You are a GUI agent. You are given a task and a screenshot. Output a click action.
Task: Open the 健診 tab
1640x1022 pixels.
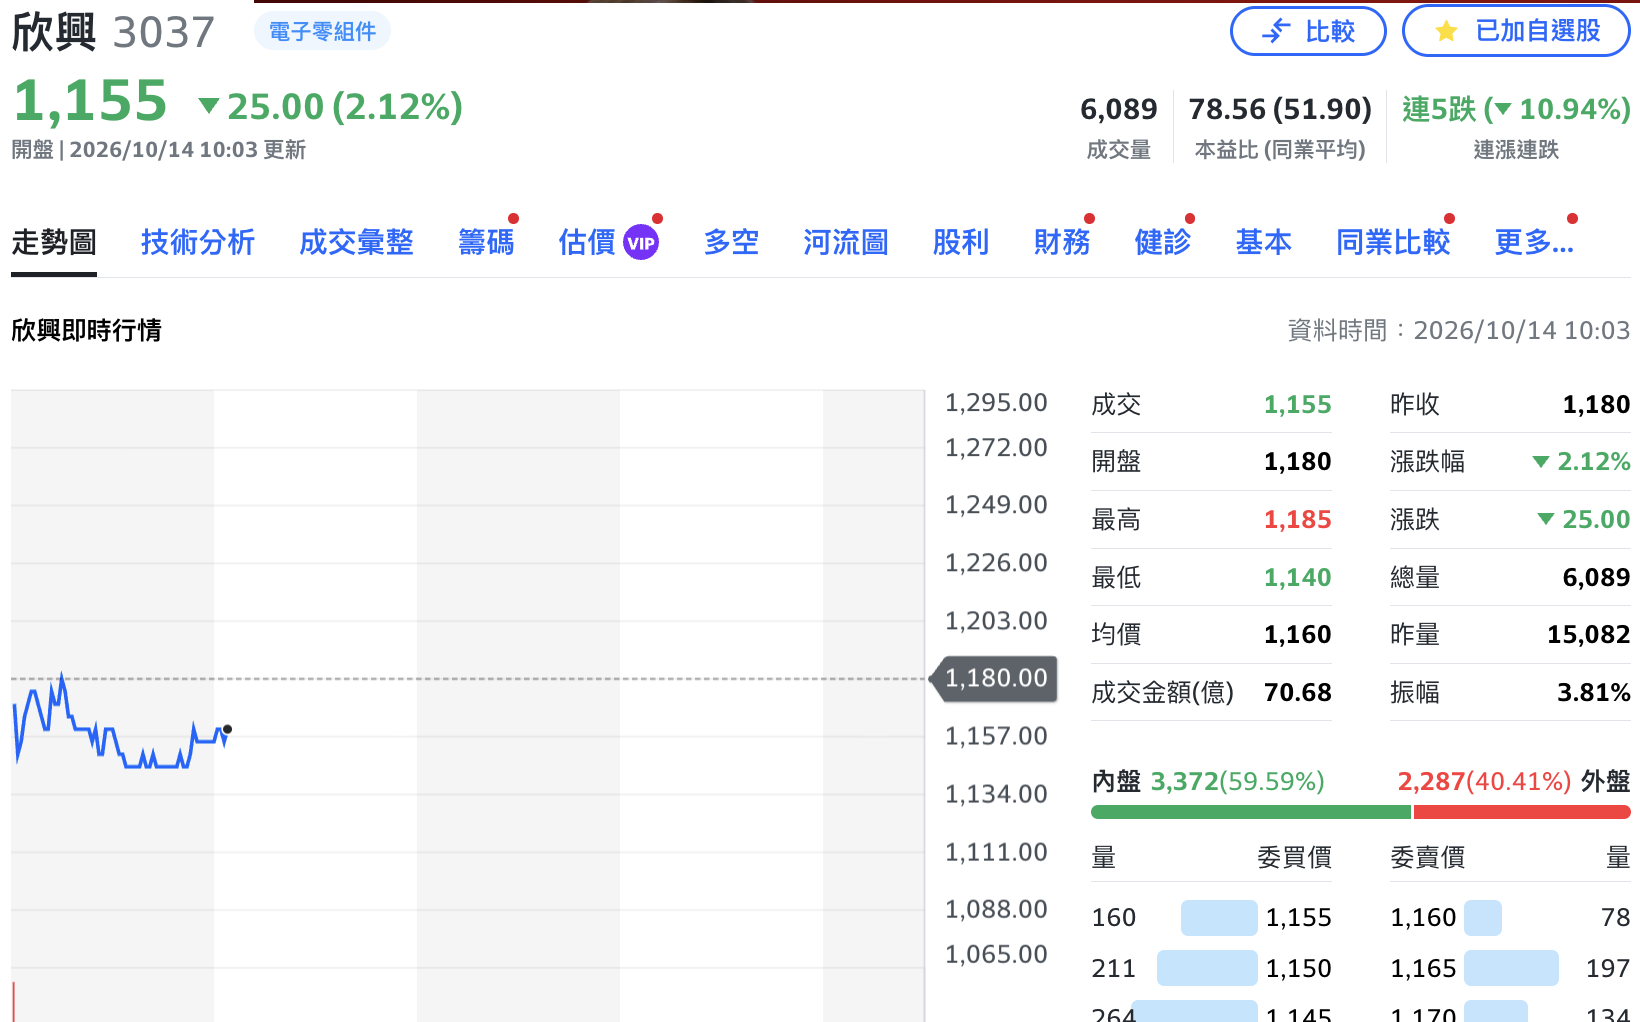pos(1162,242)
